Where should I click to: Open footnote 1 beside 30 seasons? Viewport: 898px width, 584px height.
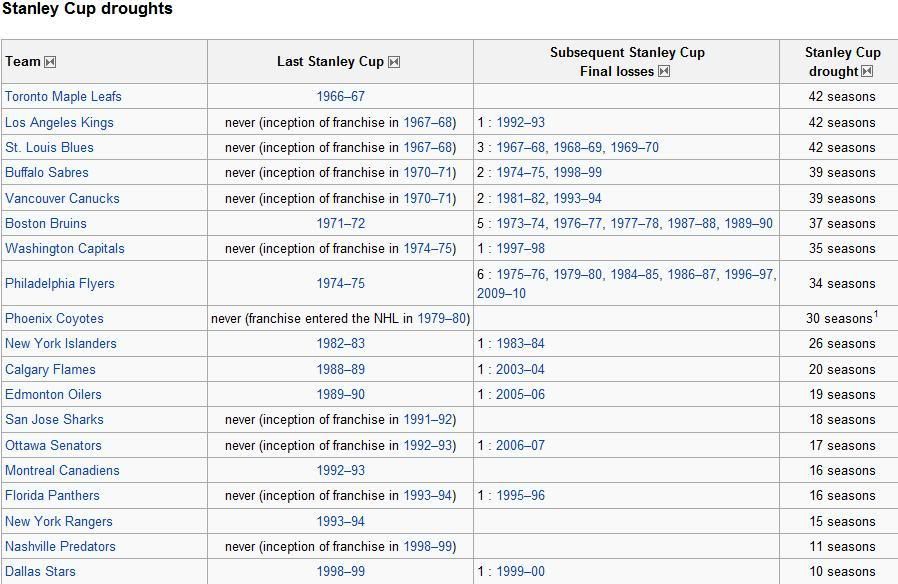tap(876, 314)
